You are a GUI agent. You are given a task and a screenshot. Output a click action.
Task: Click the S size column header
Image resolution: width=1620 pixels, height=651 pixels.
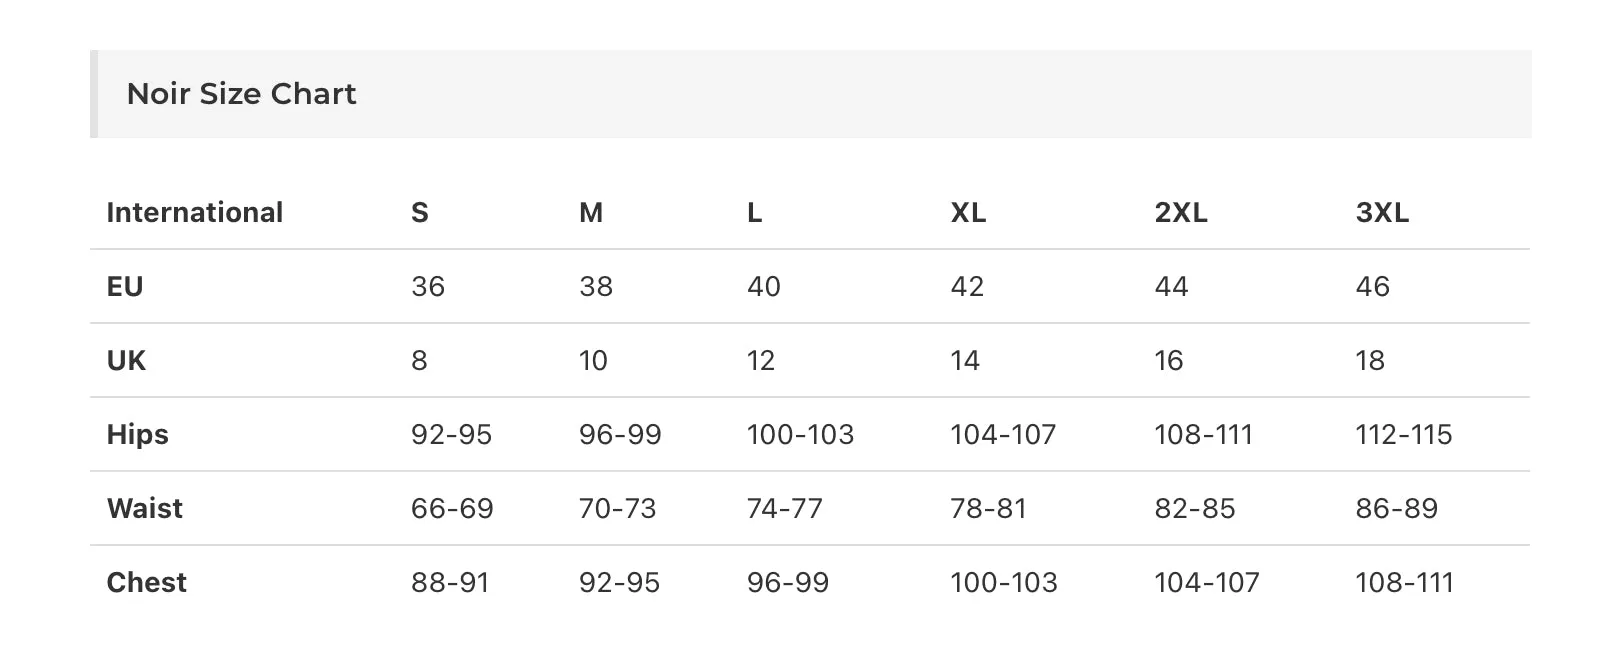point(420,212)
